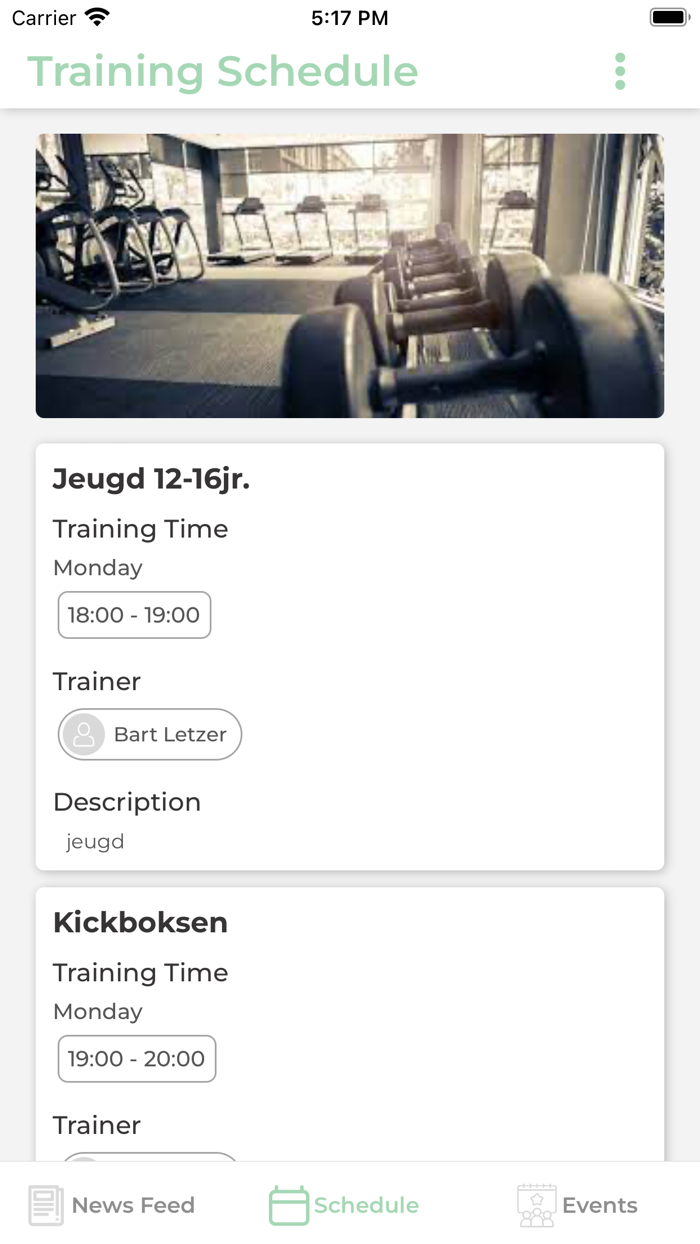Tap the Monday label under Kickboksen
Image resolution: width=700 pixels, height=1244 pixels.
98,1011
